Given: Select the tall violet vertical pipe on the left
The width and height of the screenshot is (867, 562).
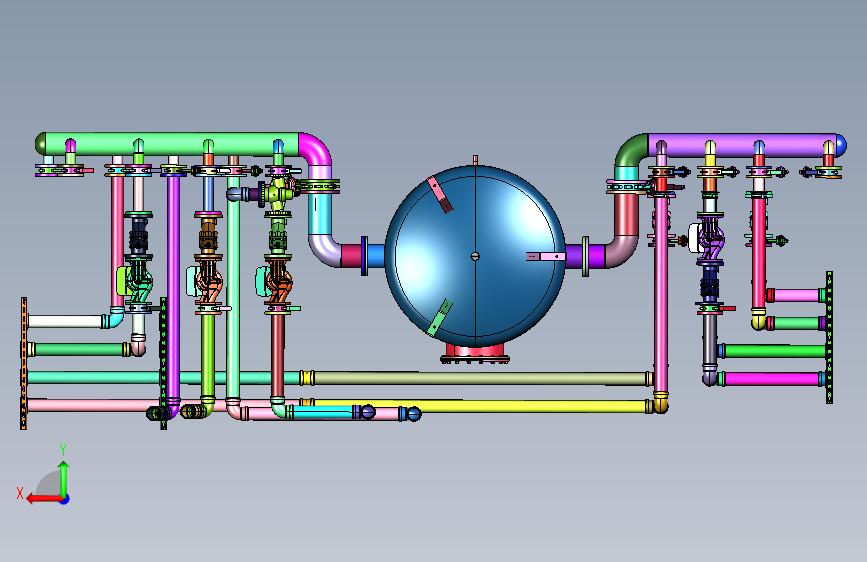Looking at the screenshot, I should [x=173, y=288].
